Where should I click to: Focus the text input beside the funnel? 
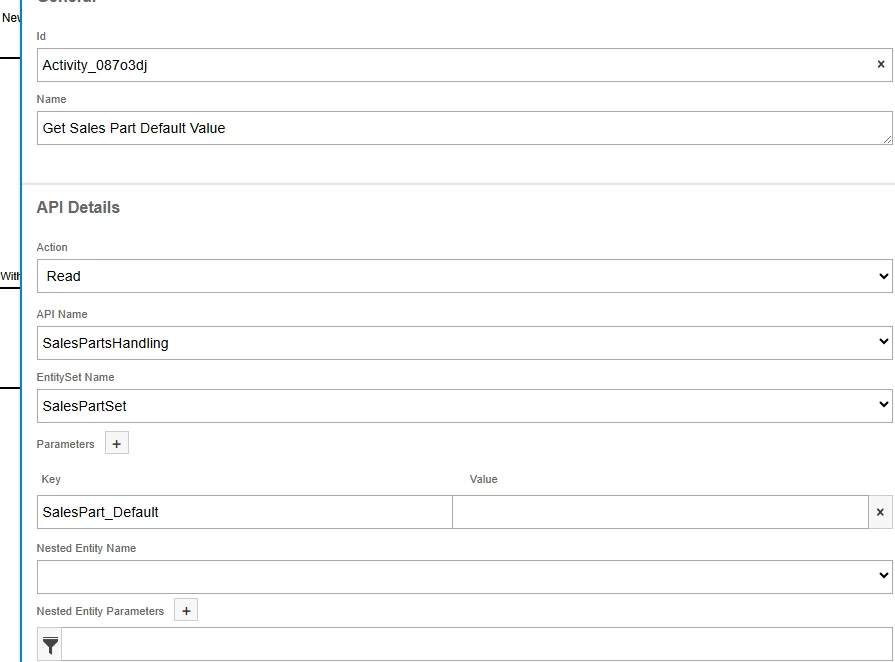476,645
